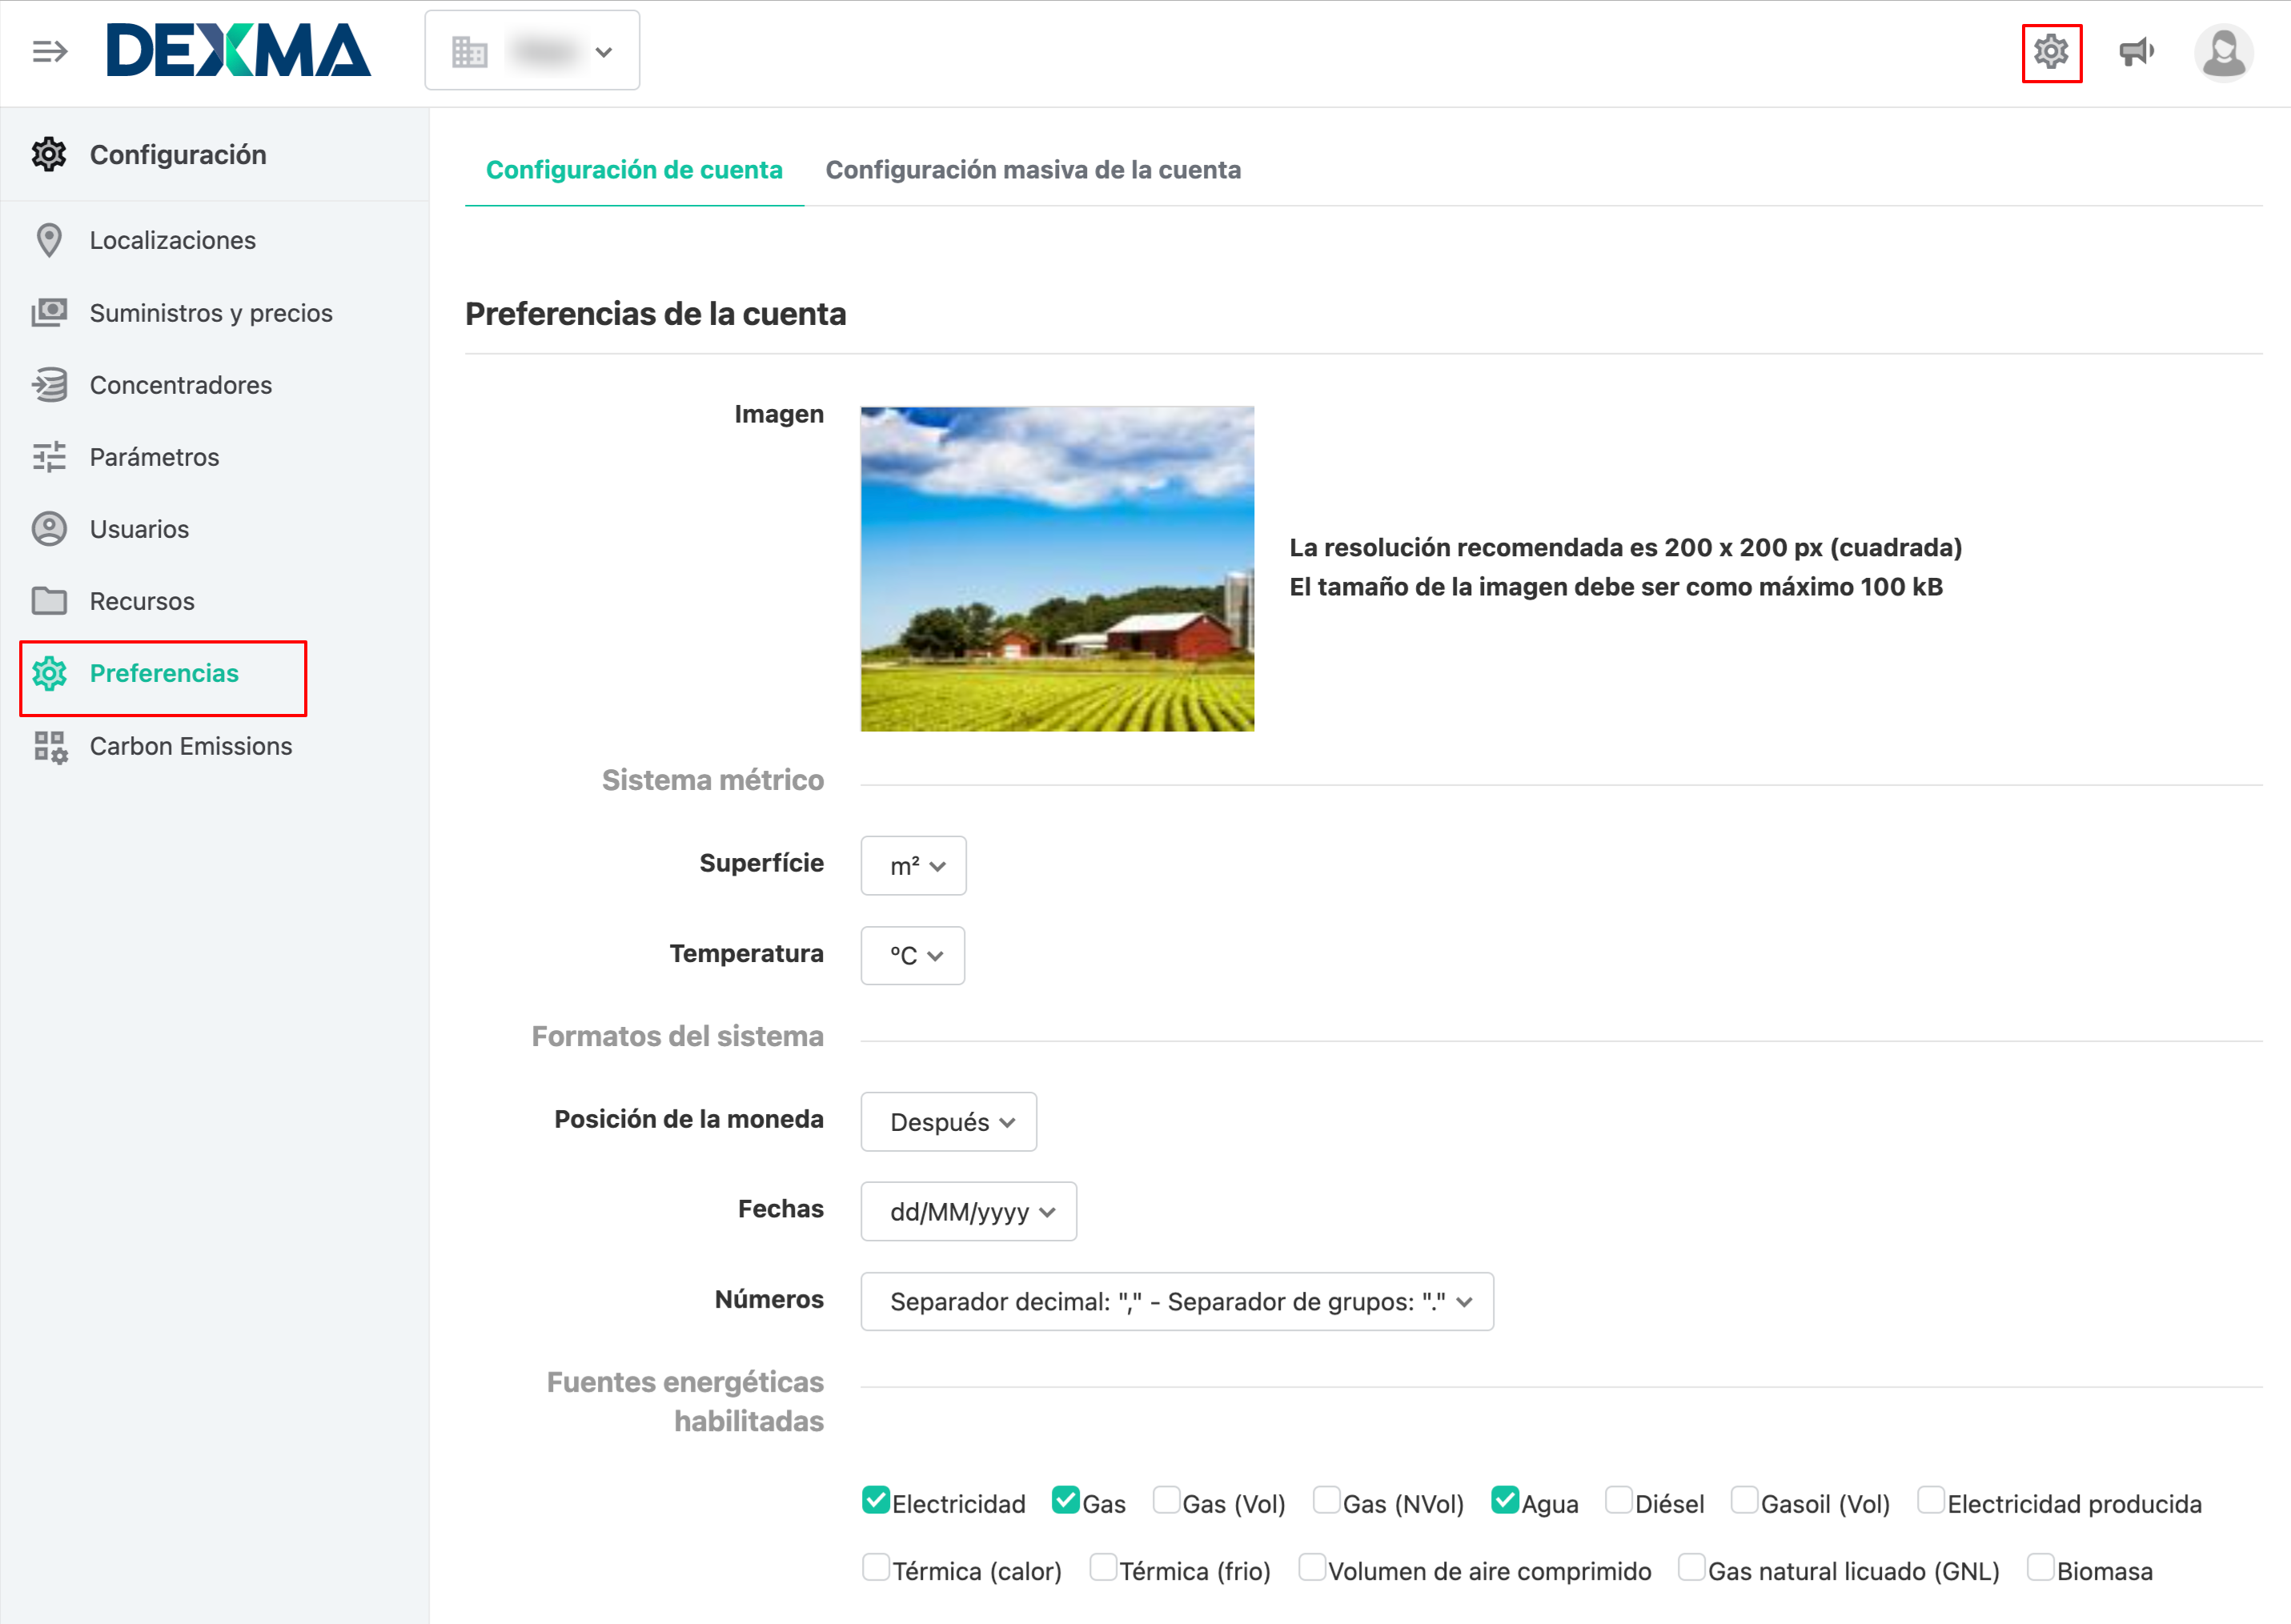Enable Gas natural licuado (GNL) checkbox
The height and width of the screenshot is (1624, 2291).
click(x=1691, y=1567)
